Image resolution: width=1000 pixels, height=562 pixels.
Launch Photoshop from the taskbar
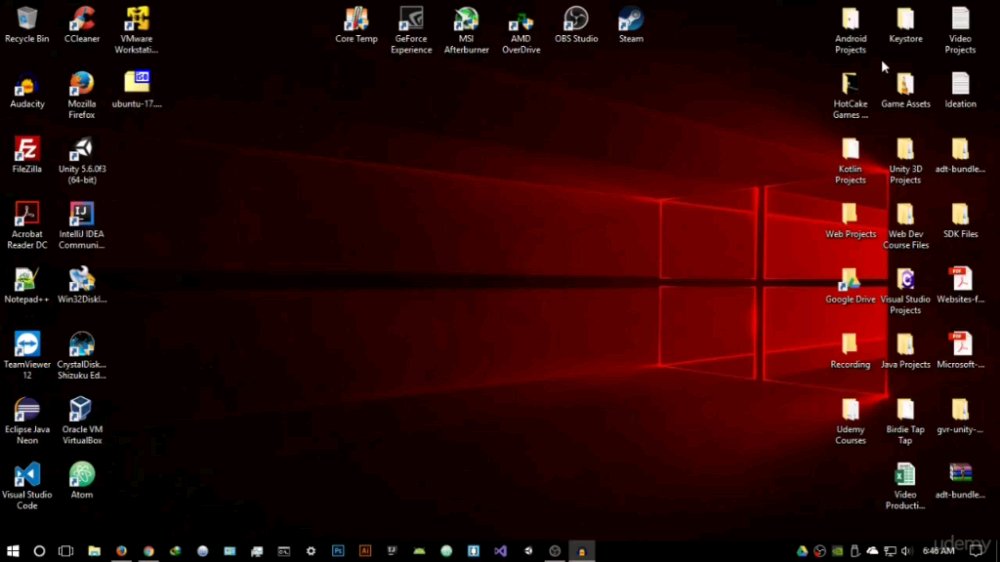pos(338,551)
